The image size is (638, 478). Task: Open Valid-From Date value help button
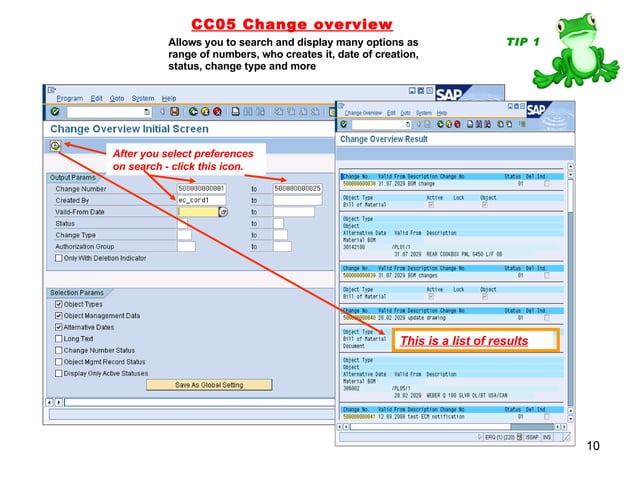[223, 212]
